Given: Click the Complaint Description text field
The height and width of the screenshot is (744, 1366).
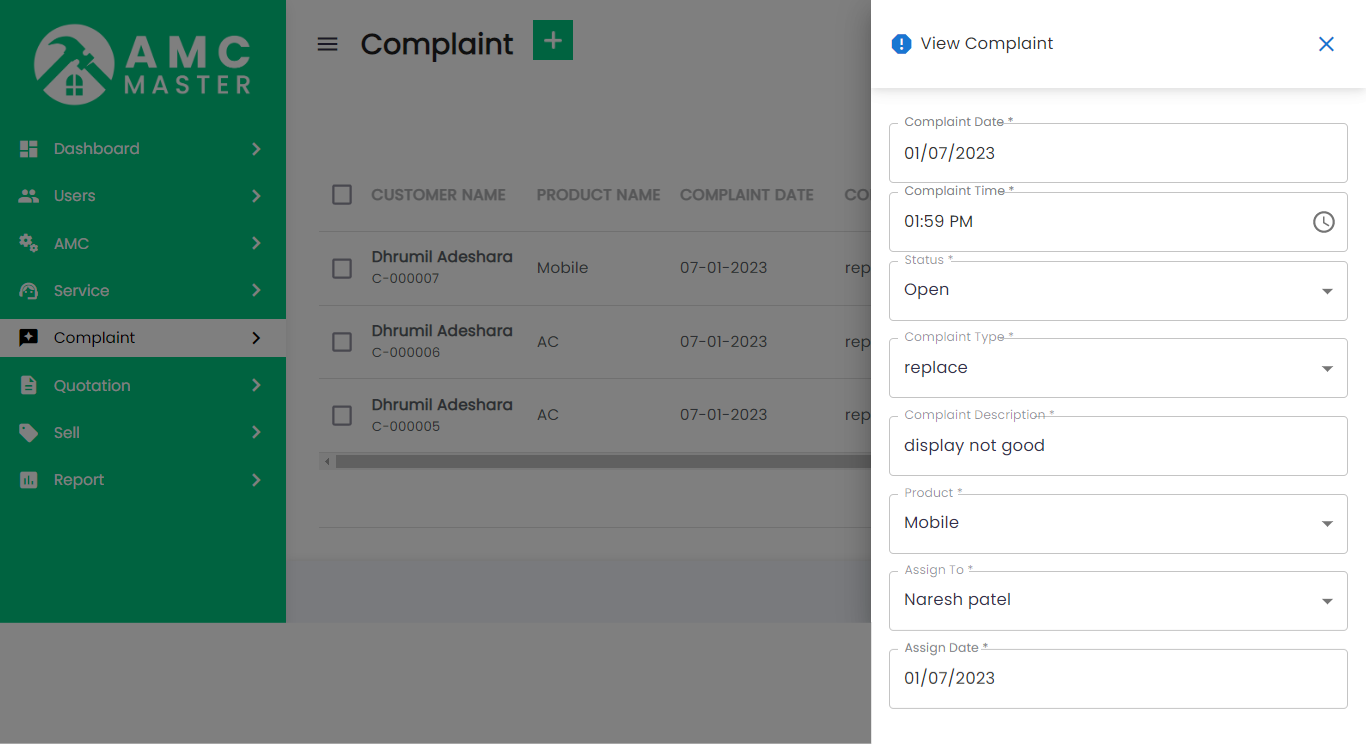Looking at the screenshot, I should [1117, 446].
